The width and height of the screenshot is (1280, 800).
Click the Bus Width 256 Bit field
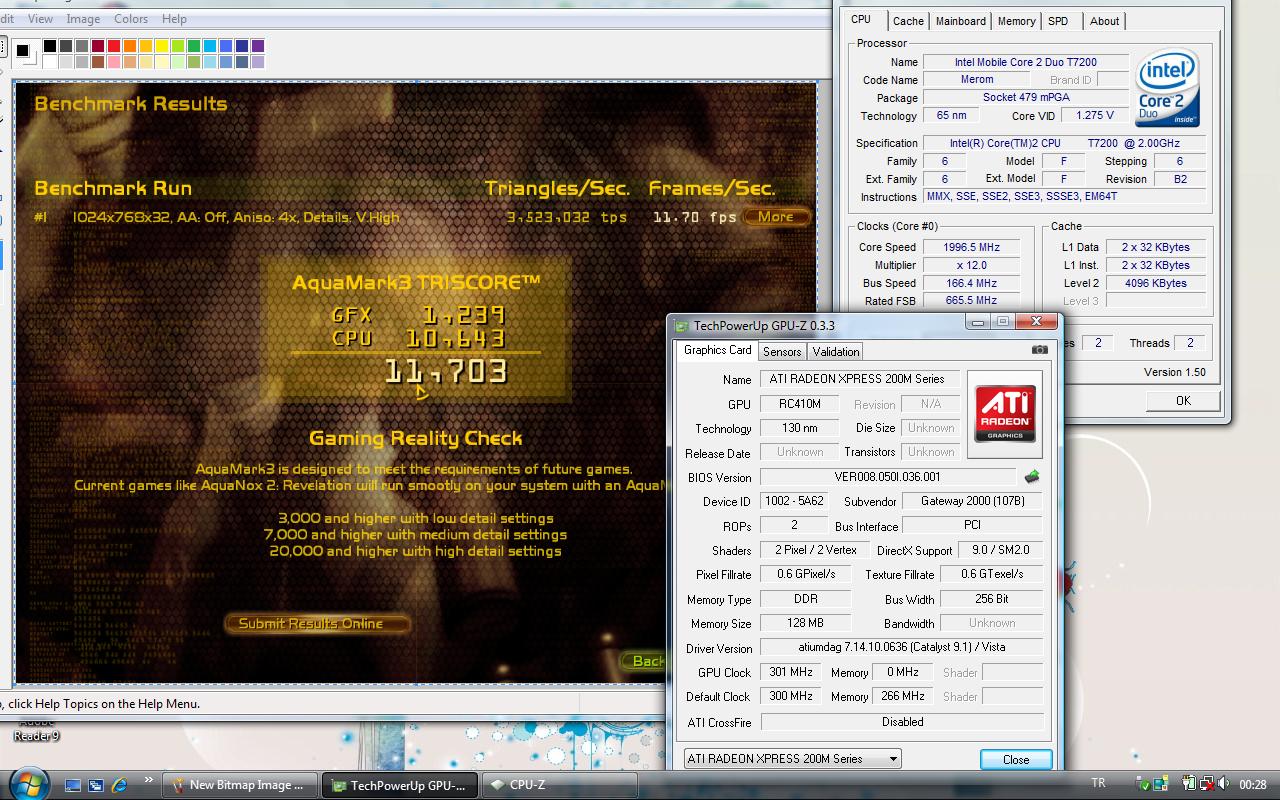point(991,599)
